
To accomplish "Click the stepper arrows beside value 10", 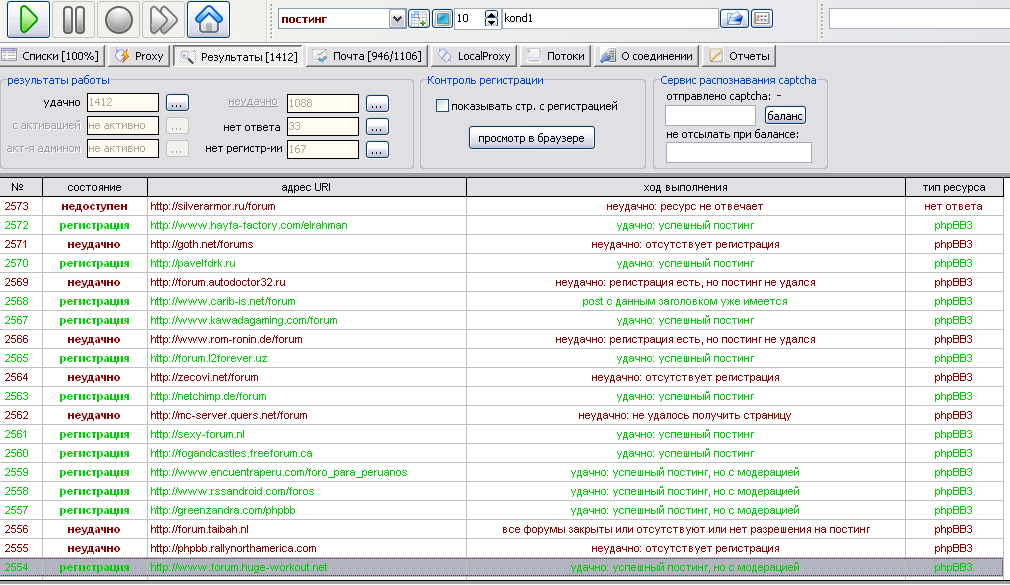I will point(490,18).
